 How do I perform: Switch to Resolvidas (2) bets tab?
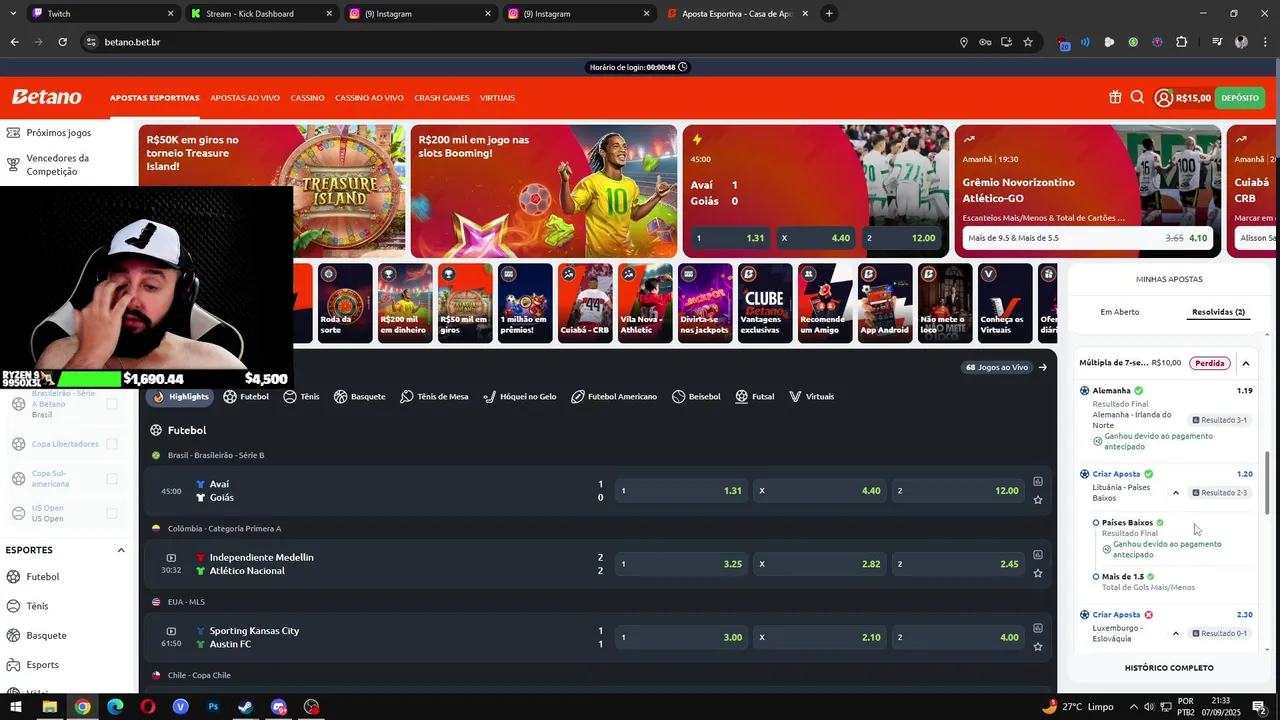1217,312
